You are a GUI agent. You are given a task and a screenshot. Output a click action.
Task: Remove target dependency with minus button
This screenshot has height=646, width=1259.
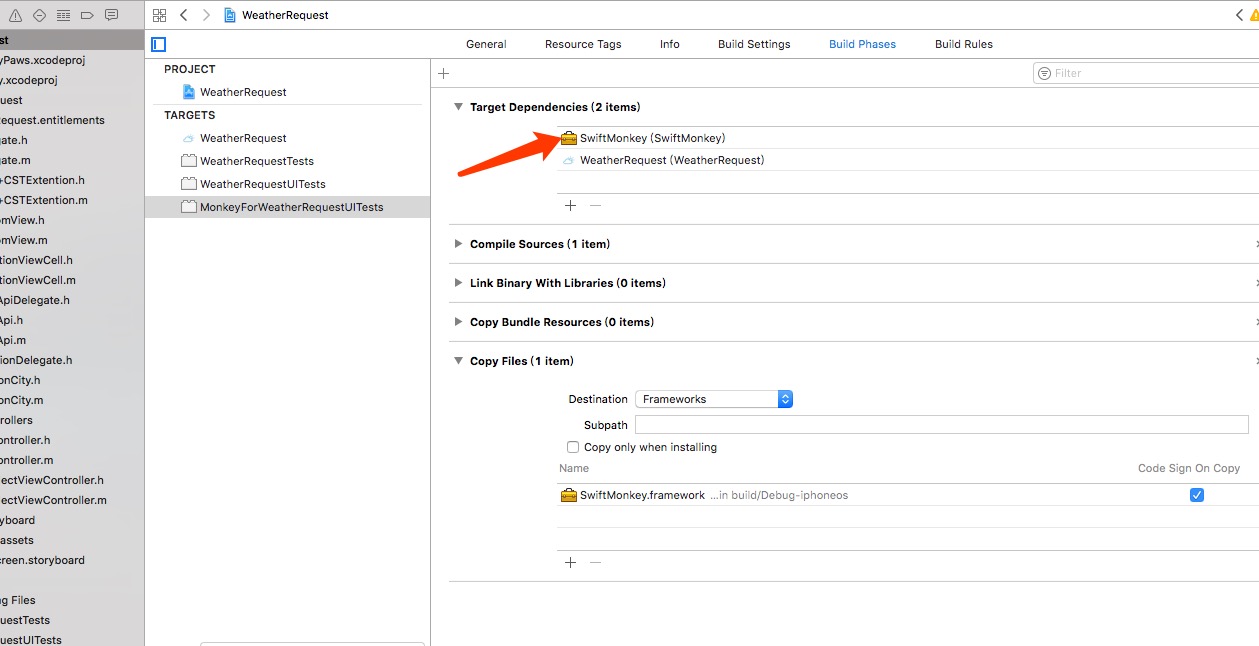[595, 205]
